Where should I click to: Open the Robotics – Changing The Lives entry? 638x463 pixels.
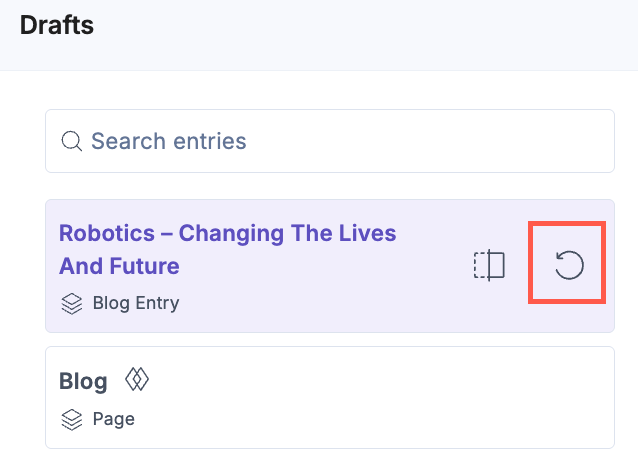pos(227,234)
